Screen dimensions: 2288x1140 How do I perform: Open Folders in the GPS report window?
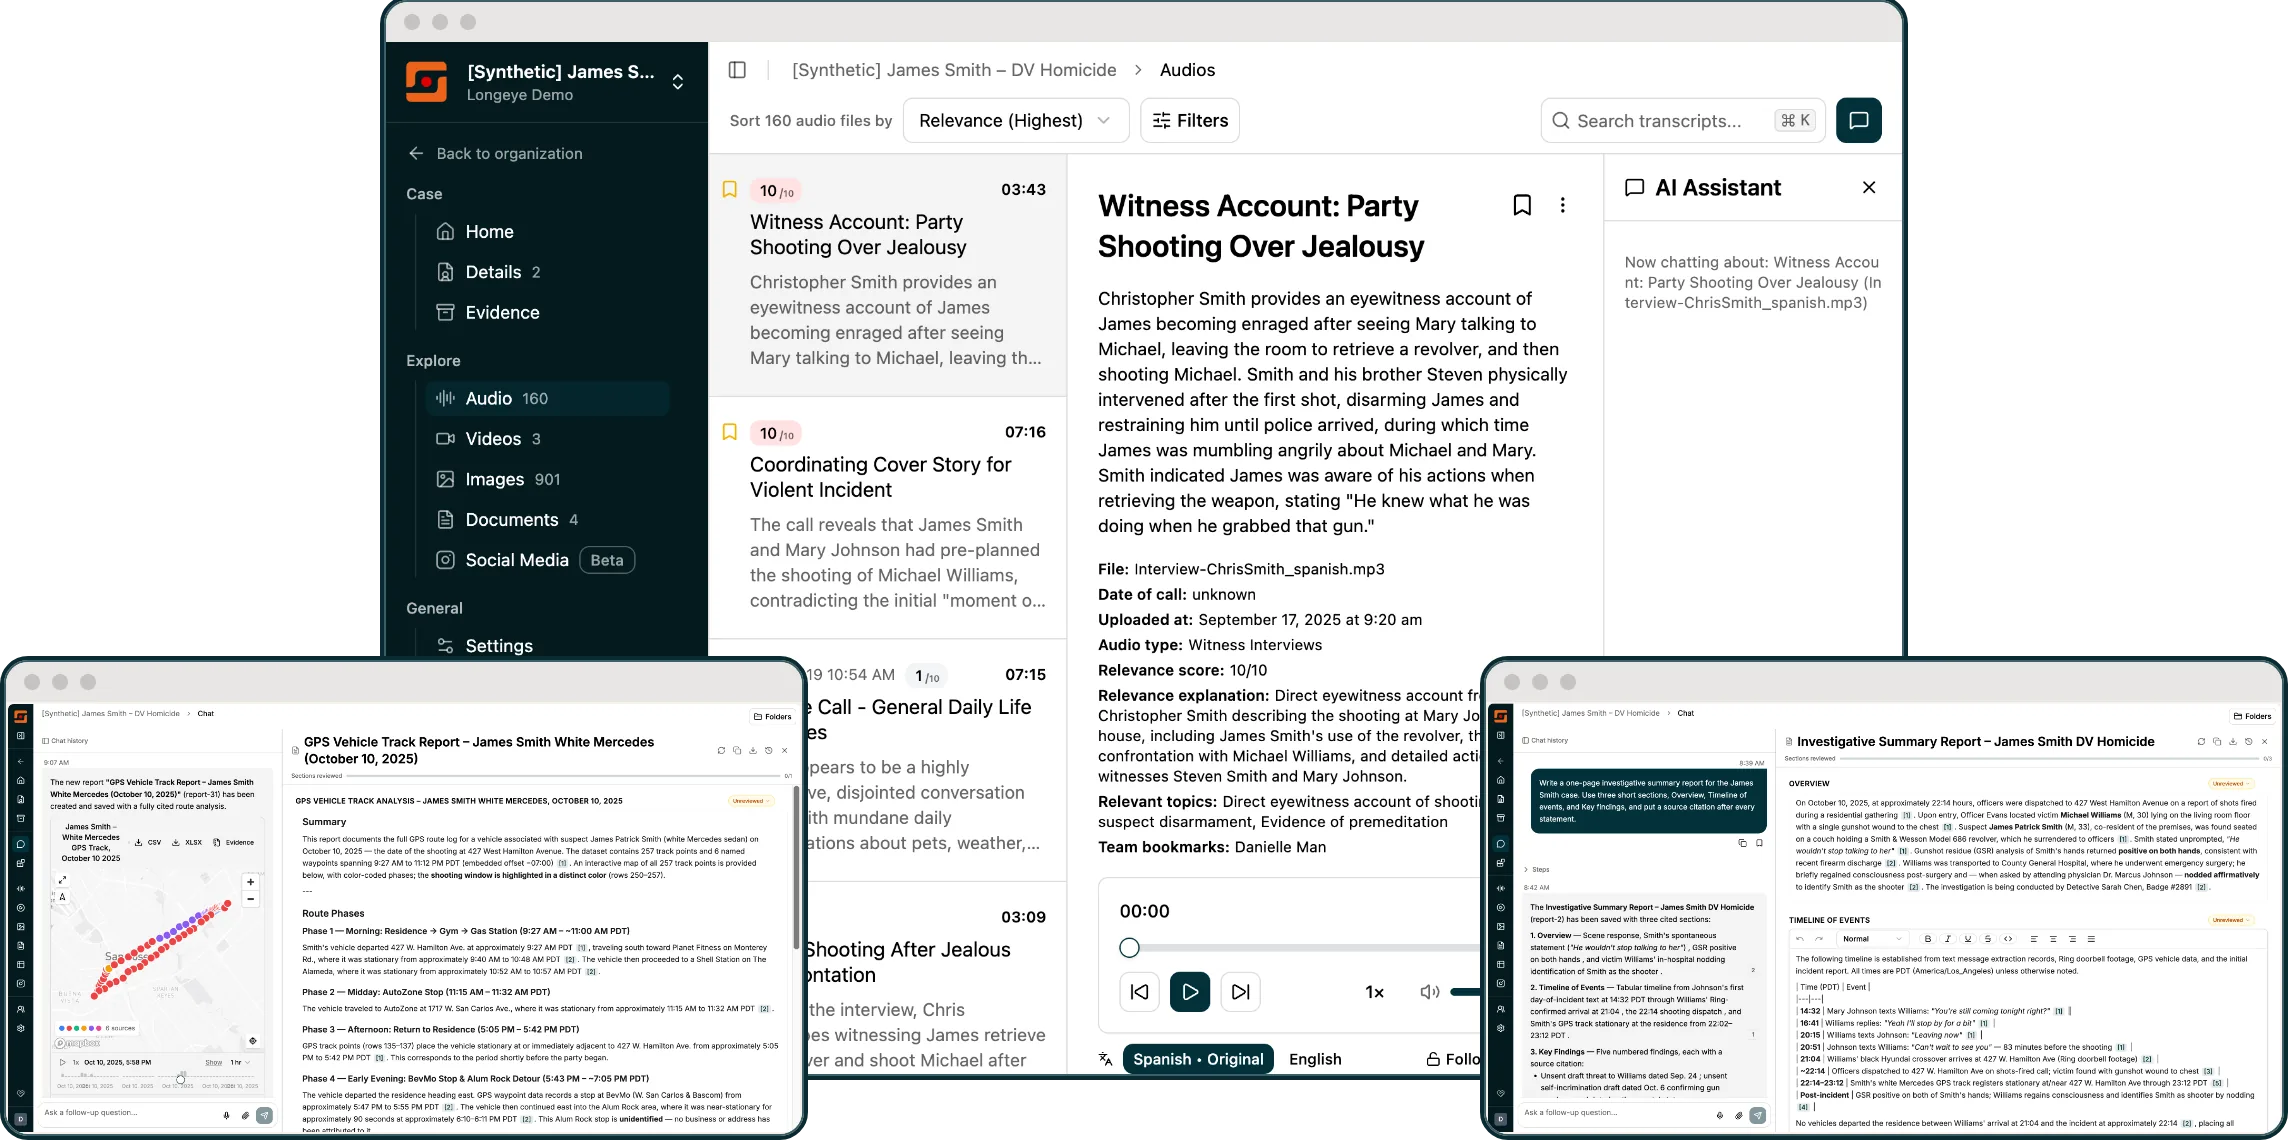(x=773, y=717)
